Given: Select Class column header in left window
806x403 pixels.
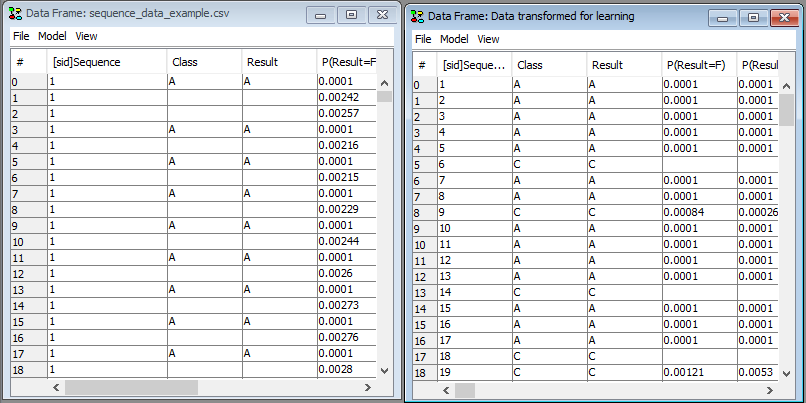Looking at the screenshot, I should pos(204,62).
